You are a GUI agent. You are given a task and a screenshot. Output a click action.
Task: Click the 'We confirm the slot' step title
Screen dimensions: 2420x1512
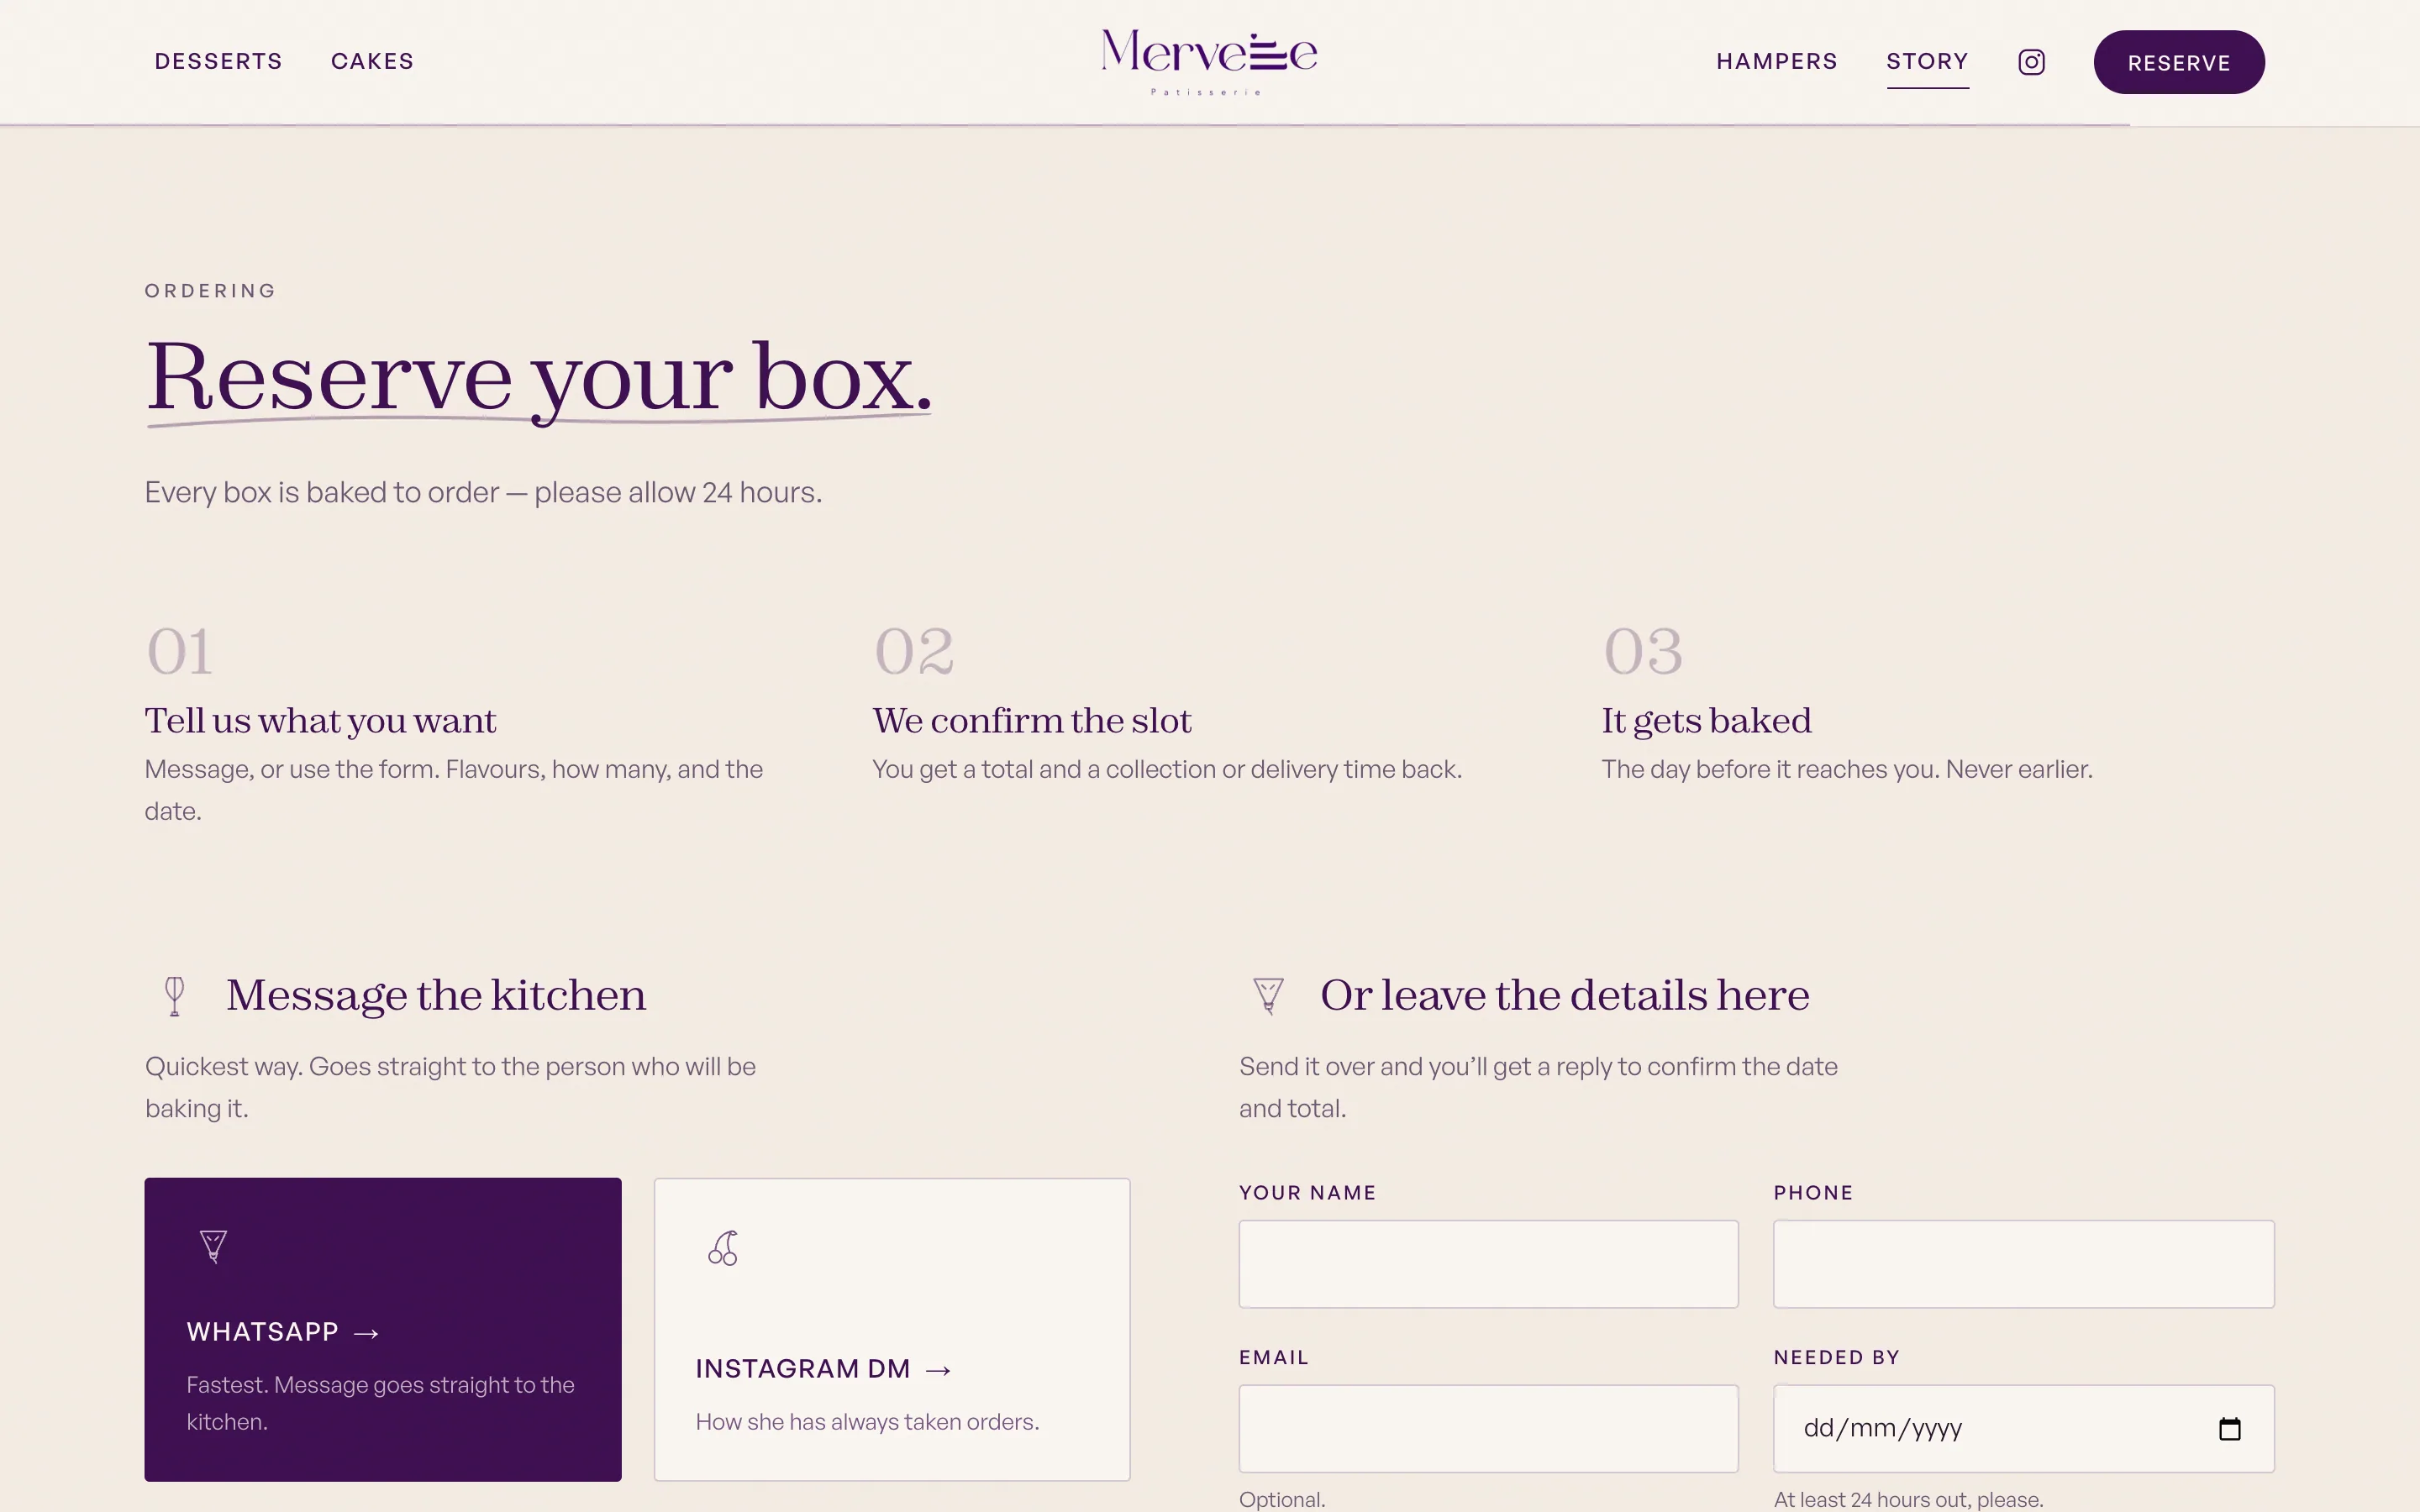tap(1032, 721)
